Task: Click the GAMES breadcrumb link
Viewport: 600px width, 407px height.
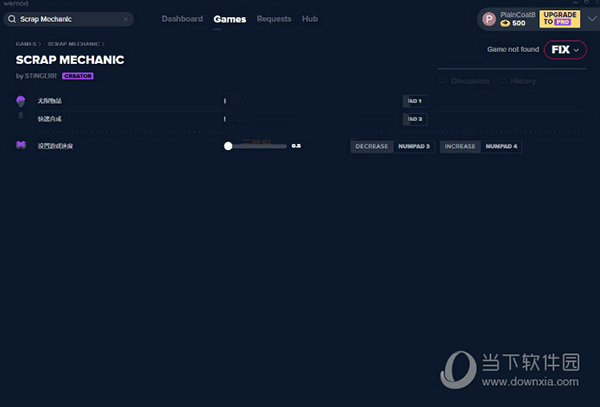Action: click(26, 44)
